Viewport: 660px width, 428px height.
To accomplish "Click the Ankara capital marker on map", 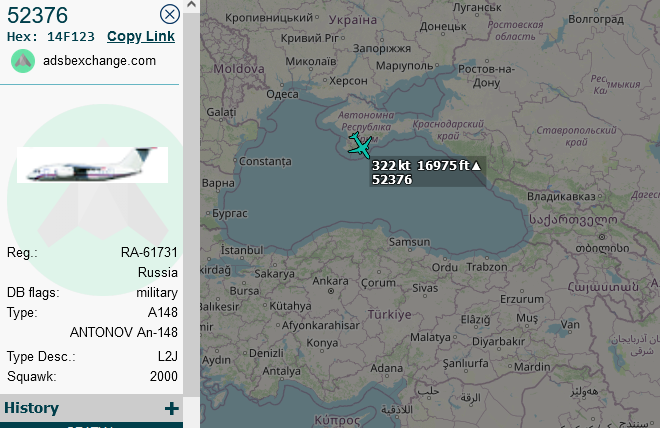I will point(331,291).
